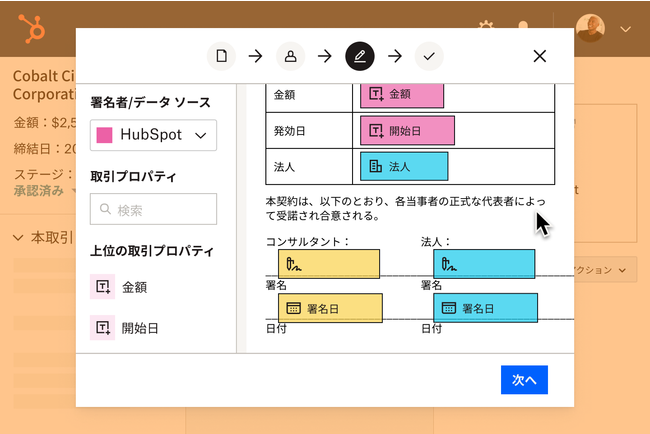Select the blue 法人 company field
Image resolution: width=650 pixels, height=434 pixels.
pos(404,166)
